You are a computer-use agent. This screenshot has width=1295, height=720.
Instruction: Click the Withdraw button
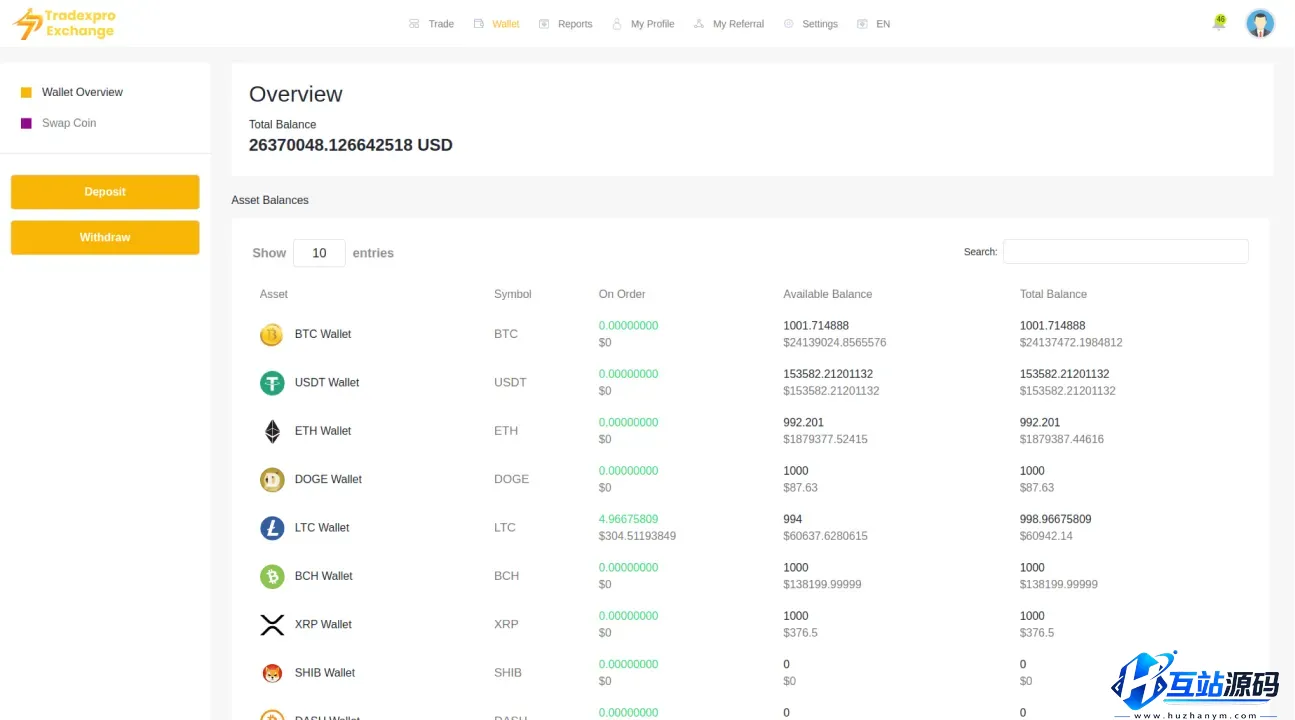point(105,238)
